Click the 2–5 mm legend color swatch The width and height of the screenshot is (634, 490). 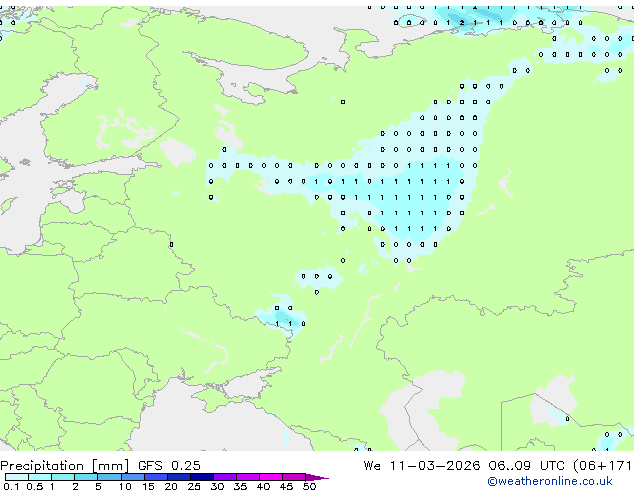pyautogui.click(x=86, y=477)
